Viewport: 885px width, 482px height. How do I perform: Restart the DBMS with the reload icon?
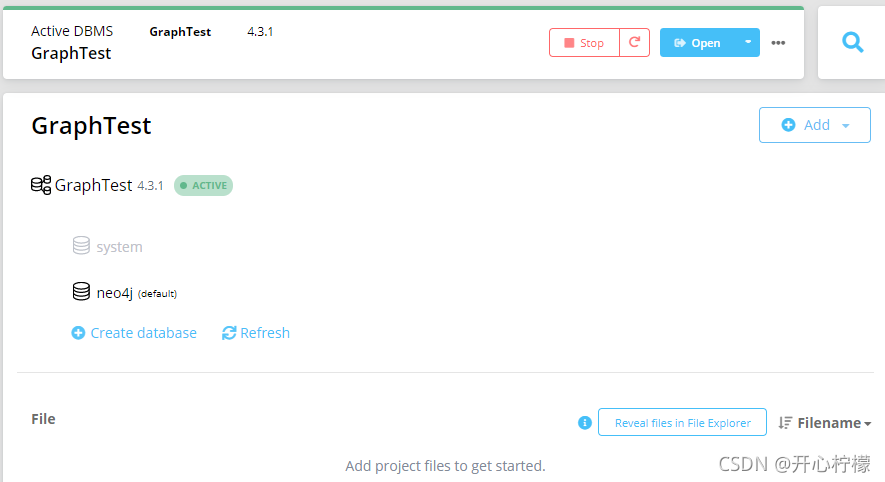tap(634, 43)
